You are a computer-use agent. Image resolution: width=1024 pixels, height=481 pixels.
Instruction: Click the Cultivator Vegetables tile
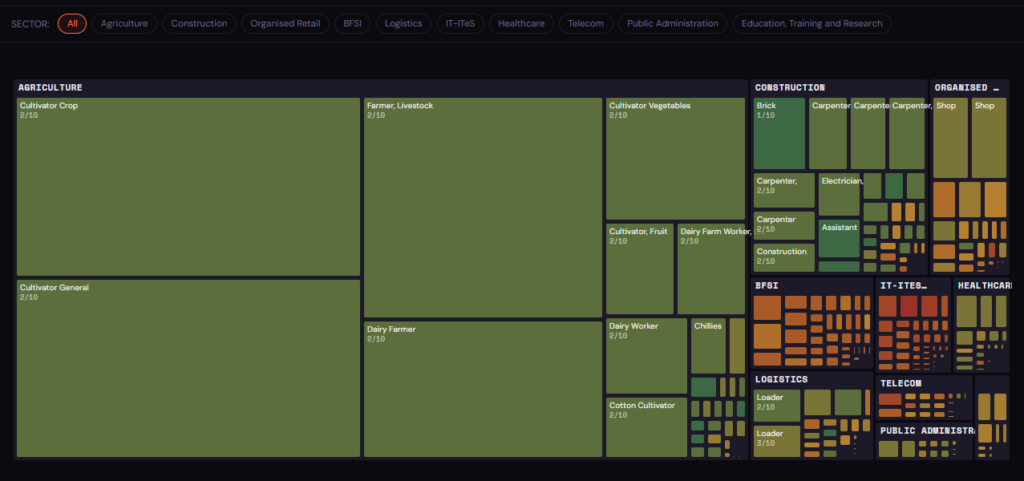point(675,158)
